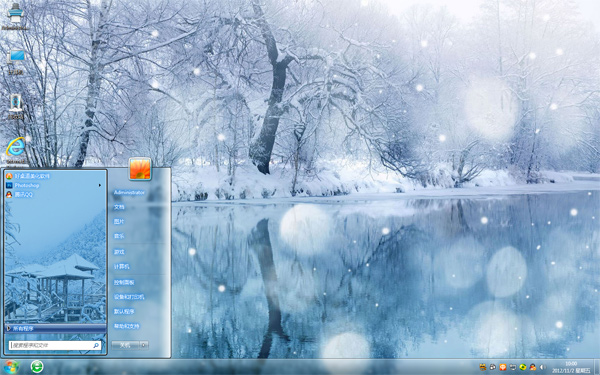
Task: Open 图片 (Pictures) in the Start menu
Action: 119,222
